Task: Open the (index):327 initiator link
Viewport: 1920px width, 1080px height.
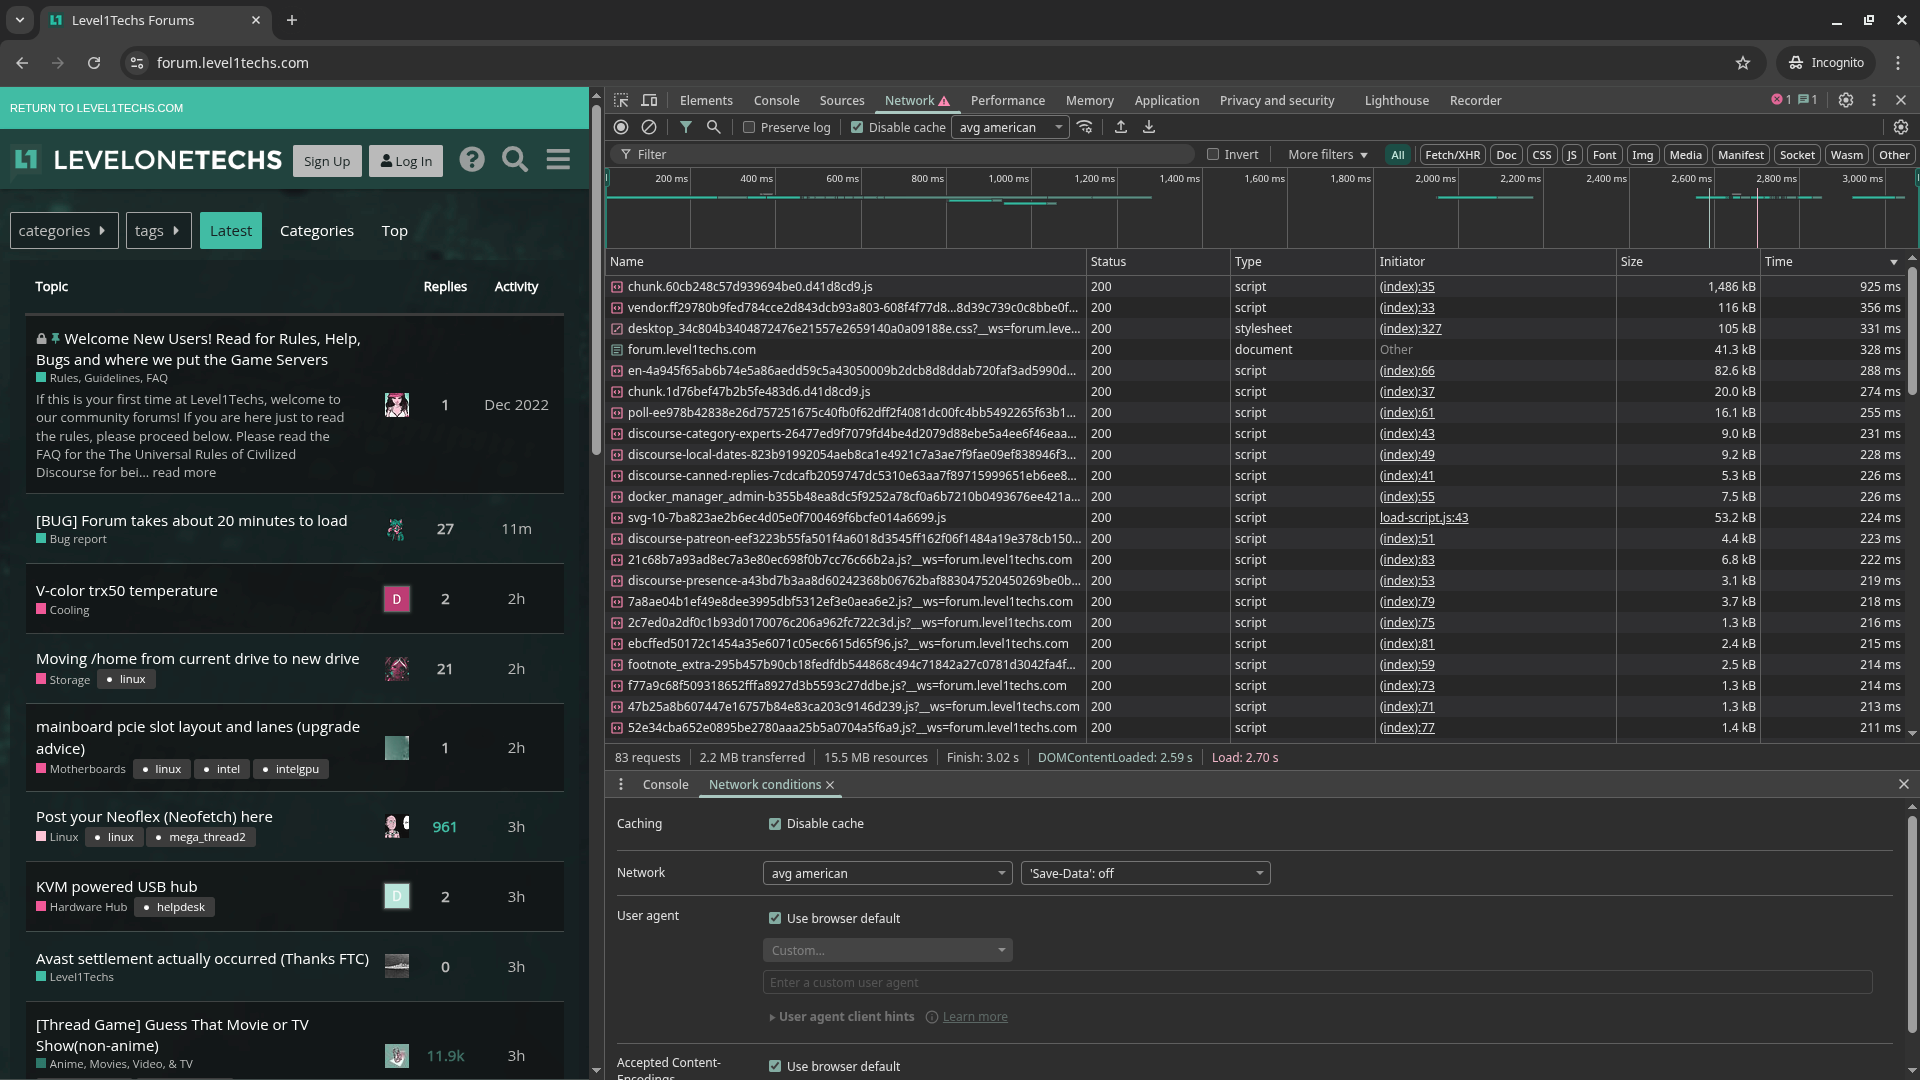Action: 1410,329
